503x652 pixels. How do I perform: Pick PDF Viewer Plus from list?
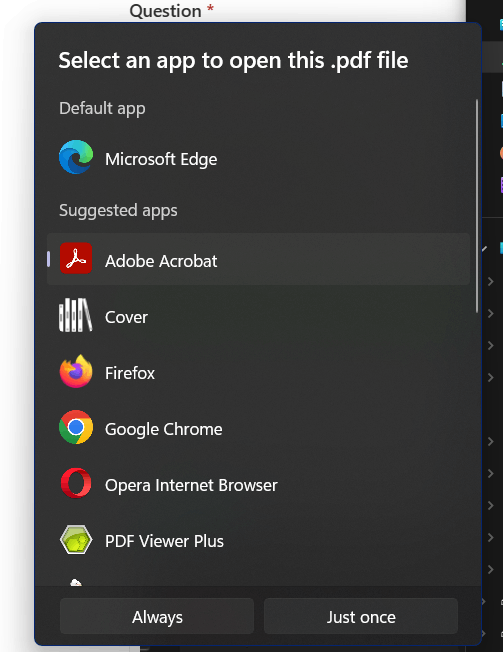tap(258, 540)
